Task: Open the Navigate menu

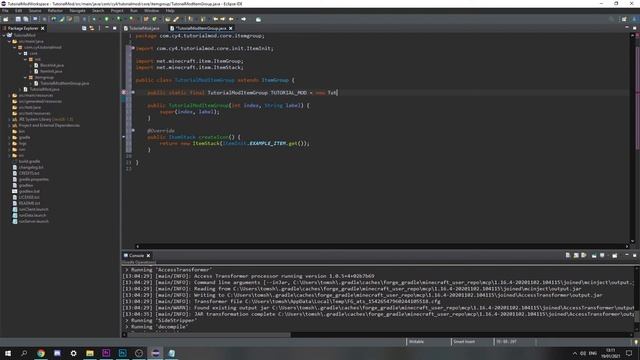Action: click(x=78, y=11)
